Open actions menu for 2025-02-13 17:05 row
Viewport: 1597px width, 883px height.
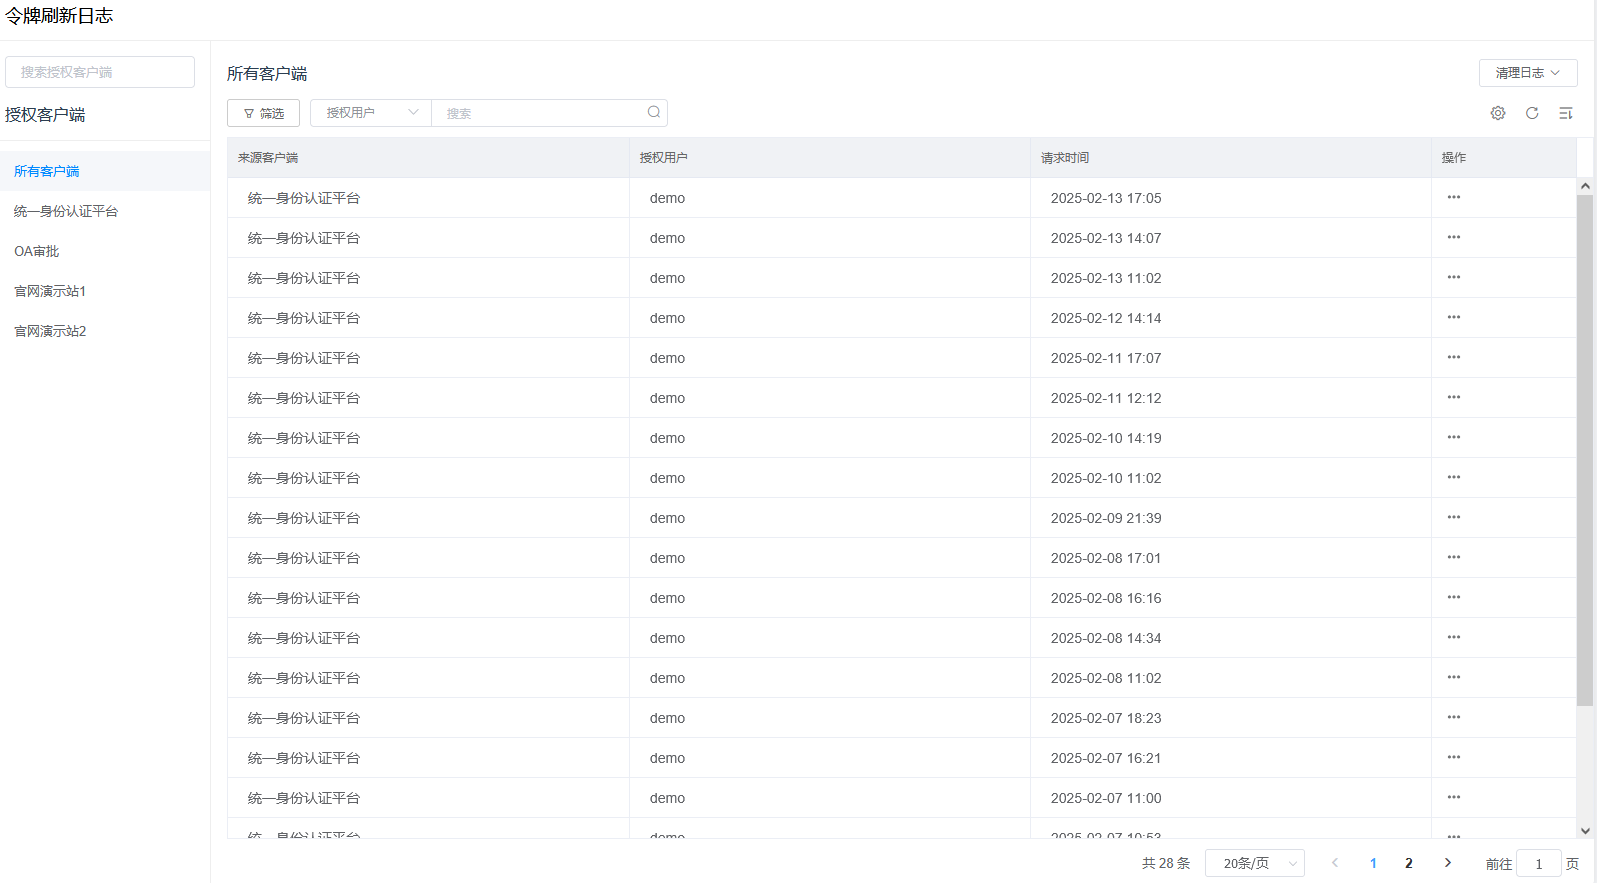1453,197
